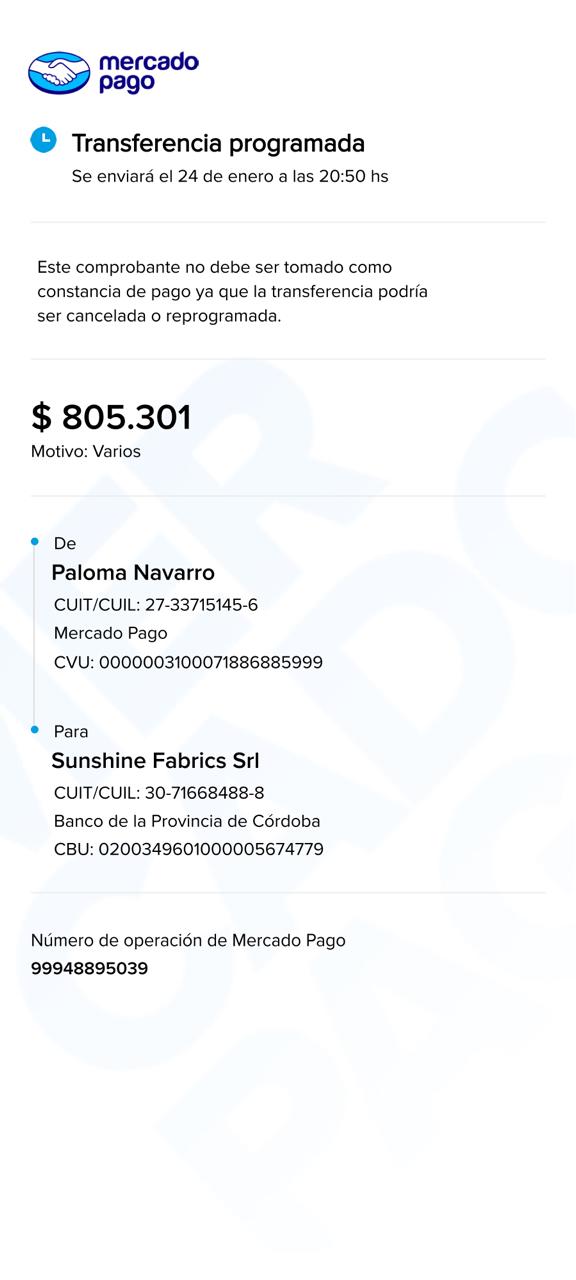Viewport: 576px width, 1280px height.
Task: Click the 'mercado pago' logo text
Action: 148,72
